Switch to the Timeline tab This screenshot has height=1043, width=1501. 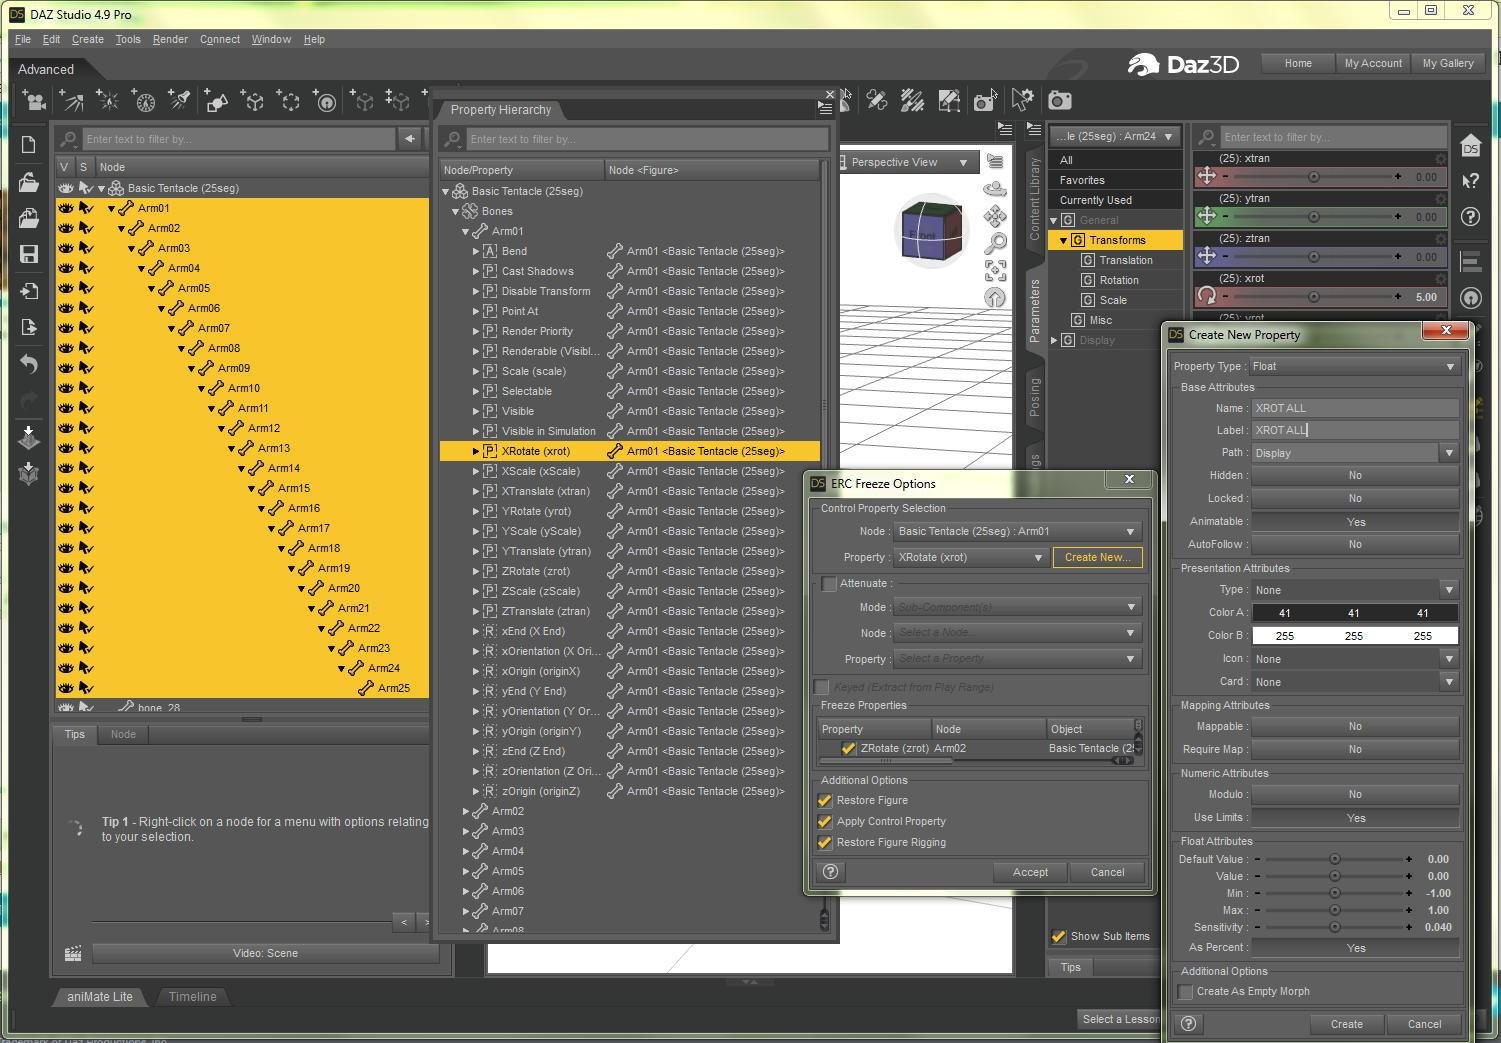[192, 997]
